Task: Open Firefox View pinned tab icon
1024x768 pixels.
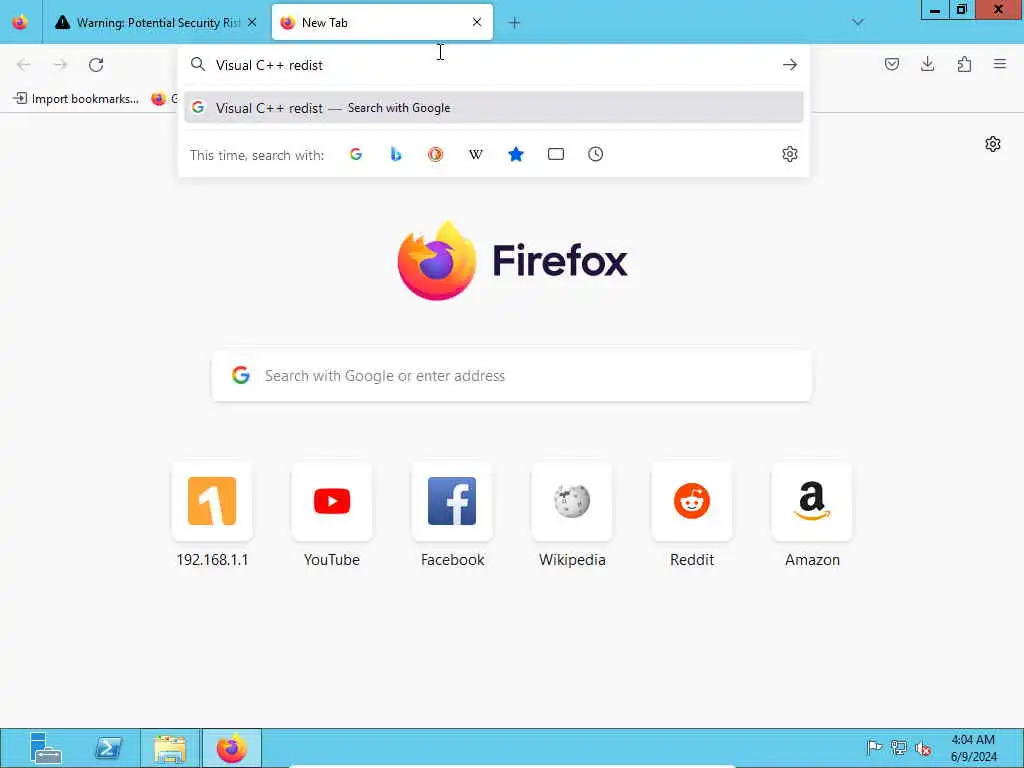Action: tap(20, 22)
